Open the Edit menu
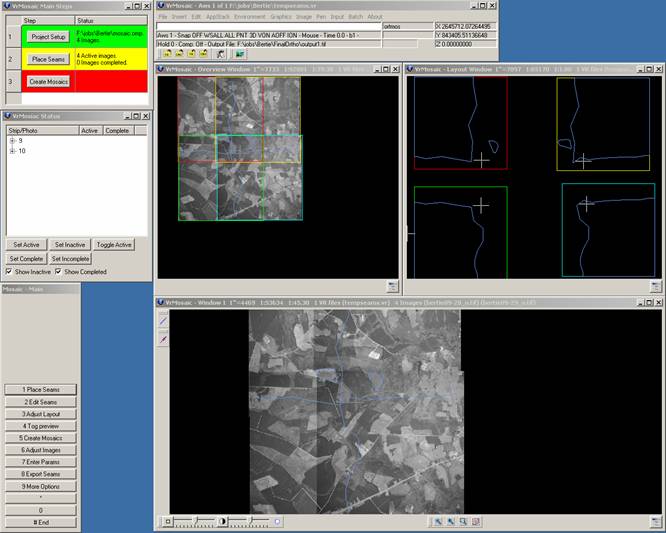The width and height of the screenshot is (666, 533). (x=196, y=17)
